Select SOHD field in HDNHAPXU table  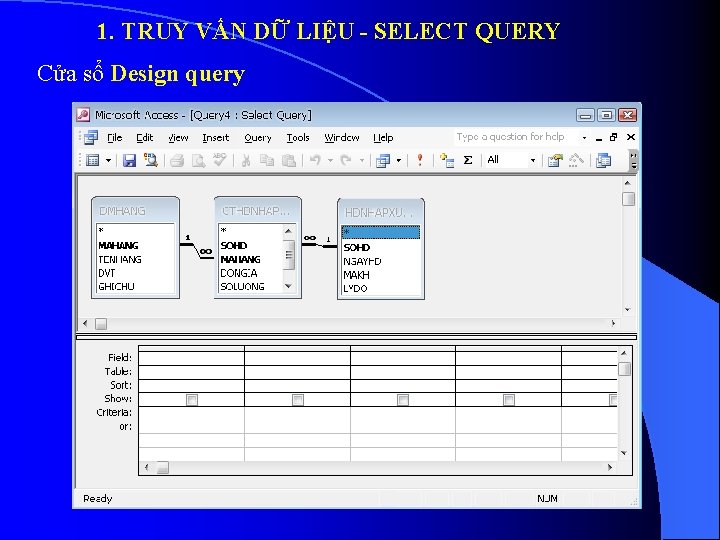click(356, 248)
